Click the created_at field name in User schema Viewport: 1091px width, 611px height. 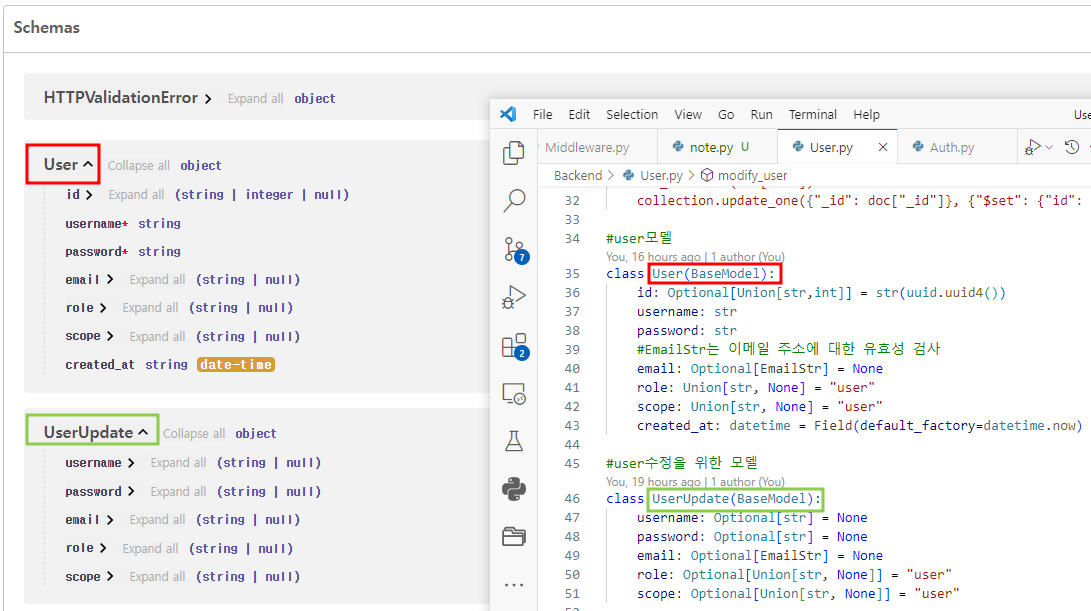(100, 365)
